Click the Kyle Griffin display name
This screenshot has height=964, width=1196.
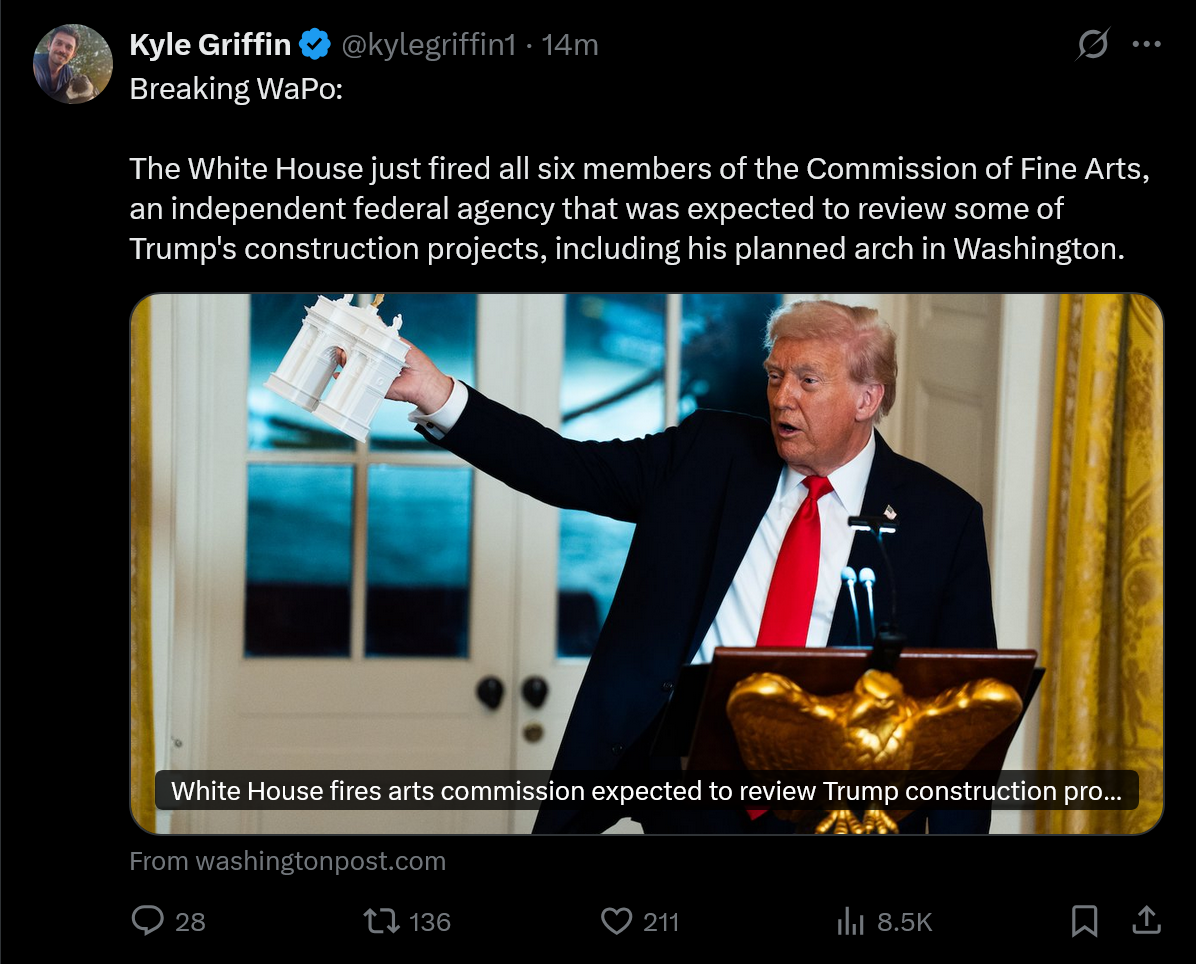coord(210,45)
